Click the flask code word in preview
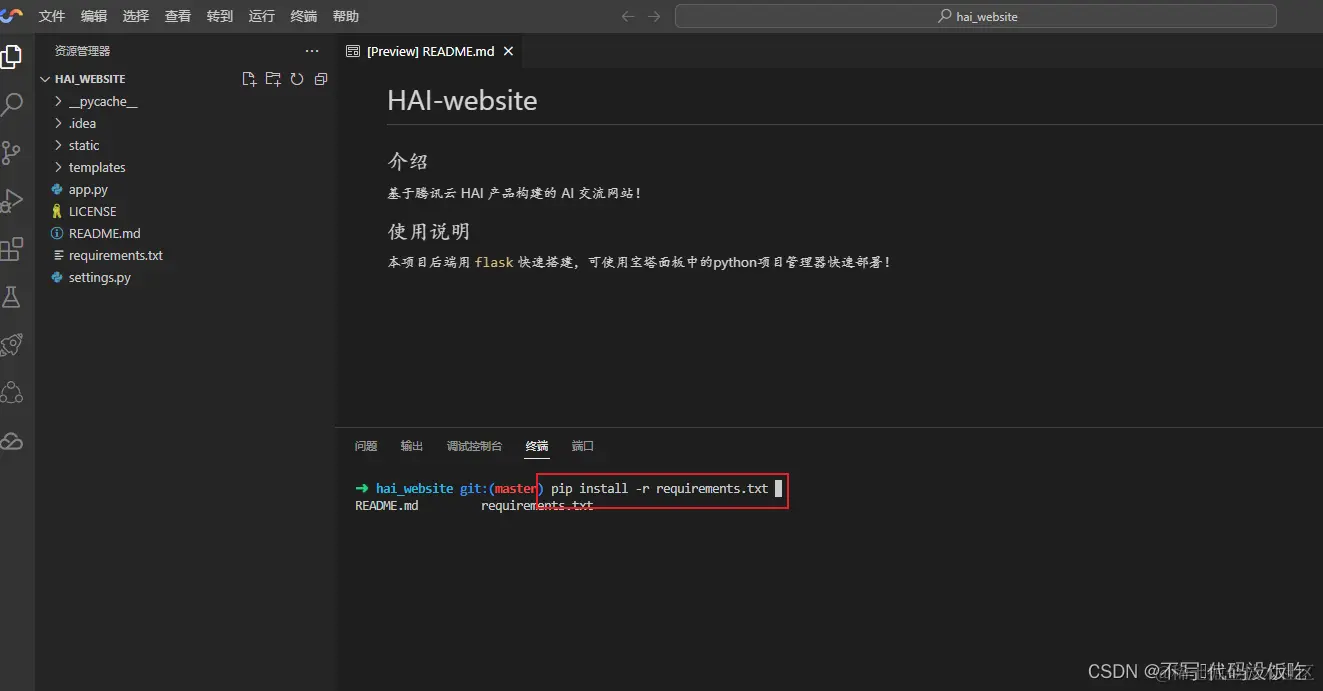 (494, 262)
